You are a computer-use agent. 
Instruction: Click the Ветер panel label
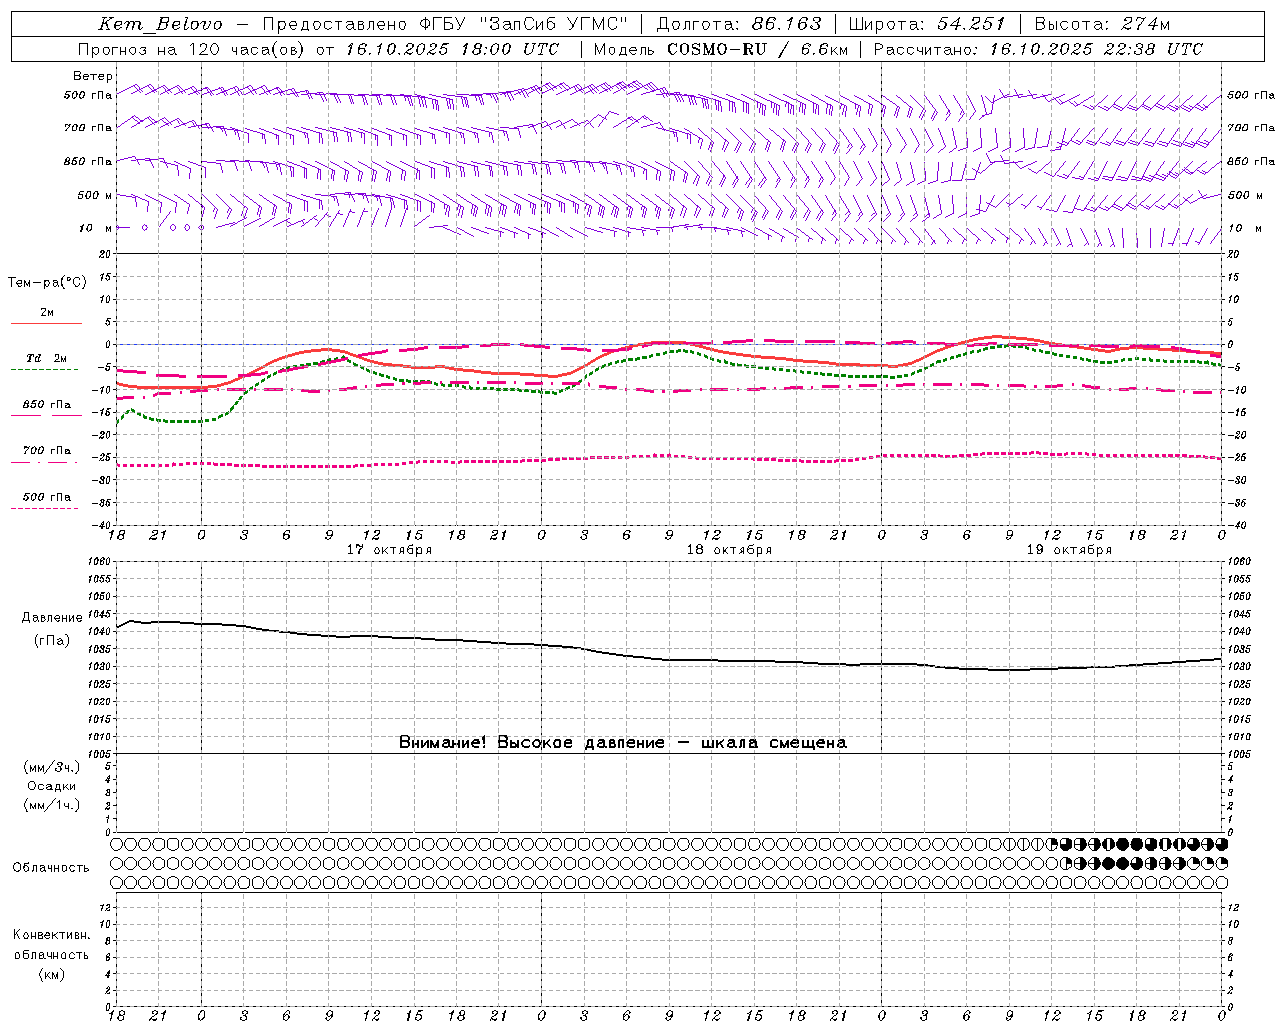(x=93, y=76)
